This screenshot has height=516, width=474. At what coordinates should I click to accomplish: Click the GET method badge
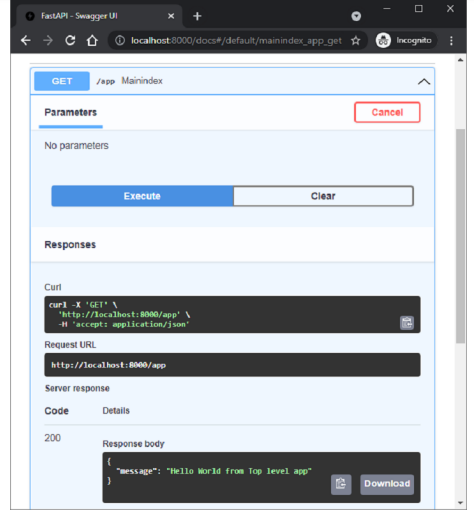coord(62,81)
